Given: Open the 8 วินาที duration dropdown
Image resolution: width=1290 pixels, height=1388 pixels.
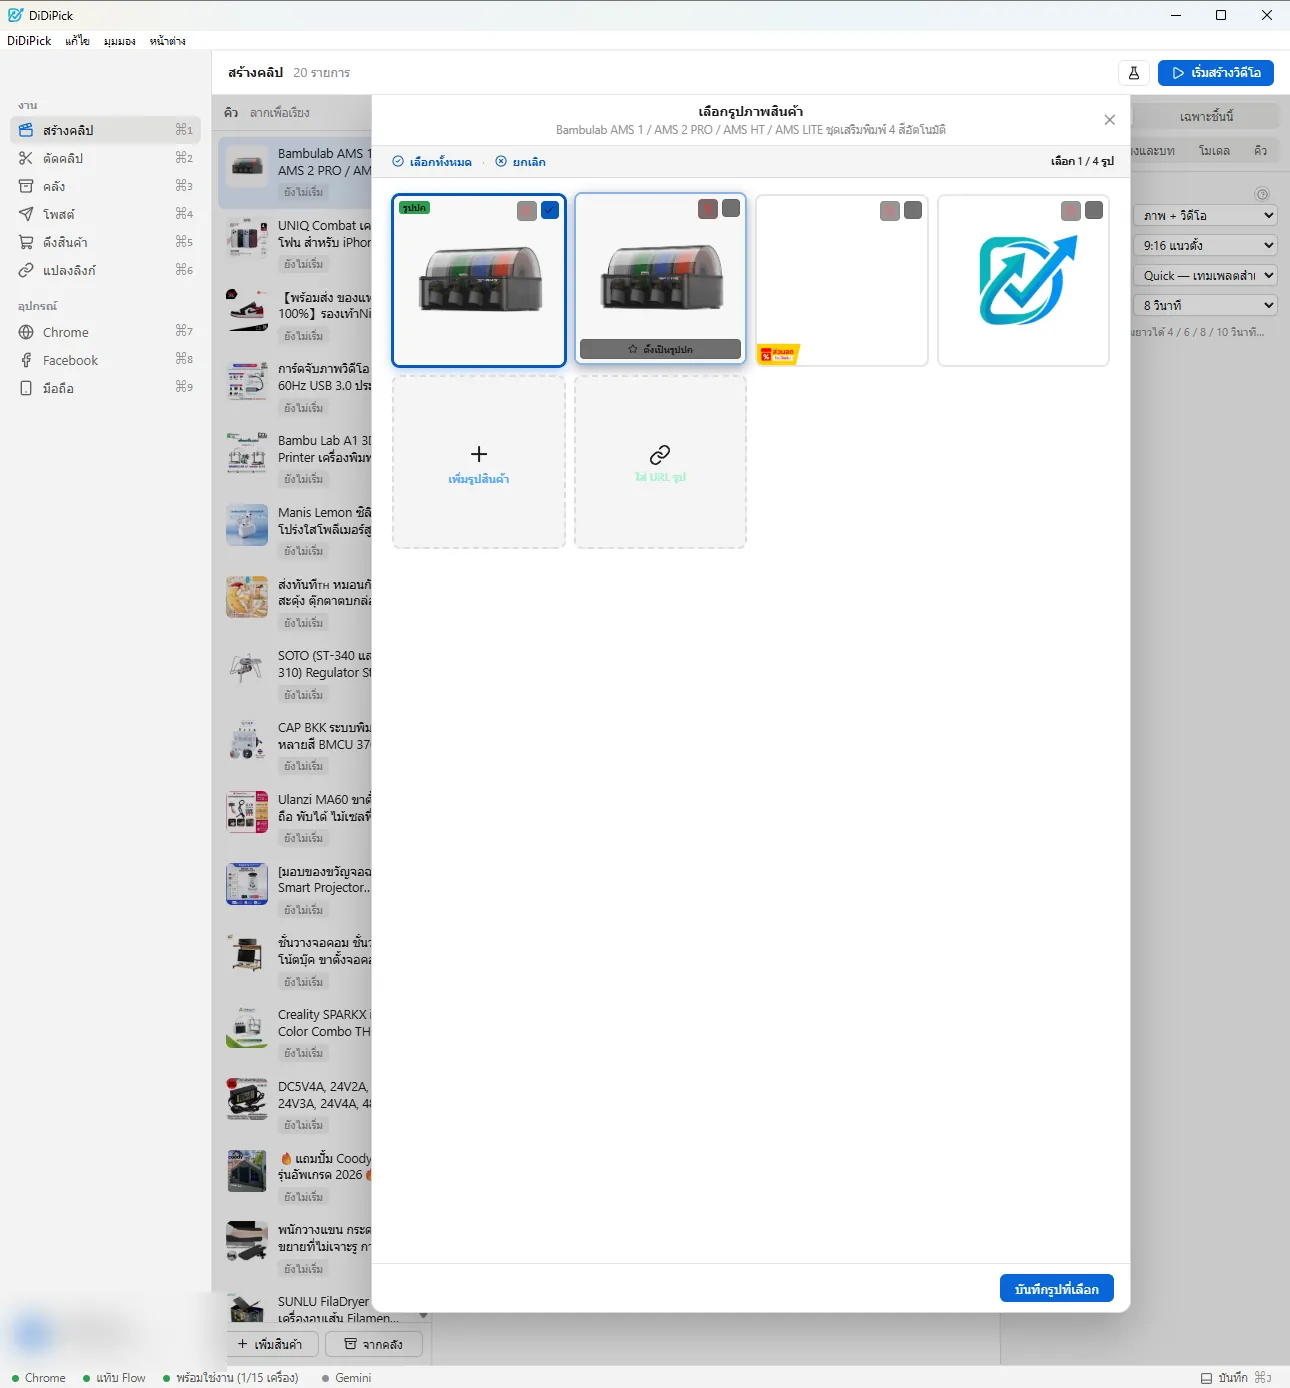Looking at the screenshot, I should (1207, 305).
